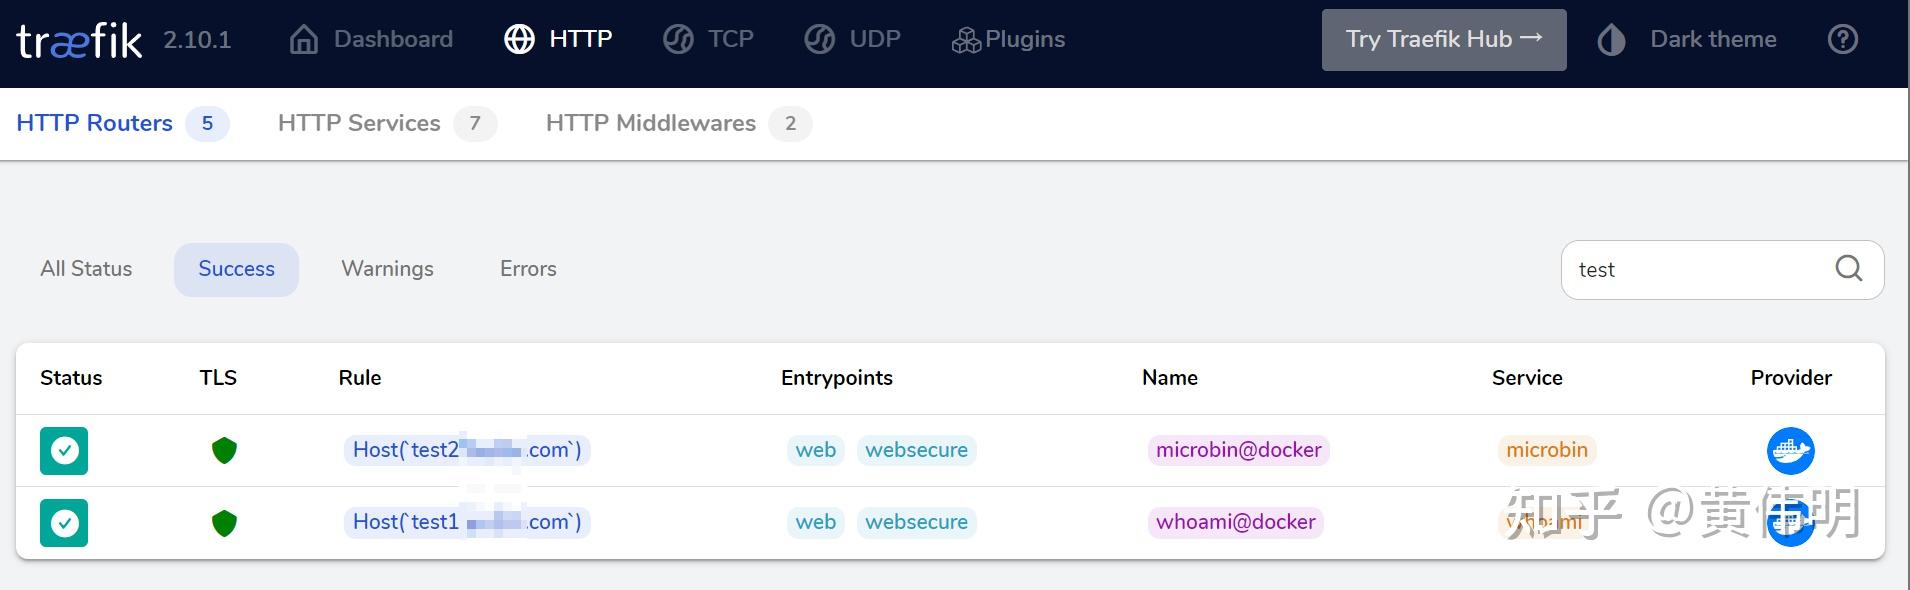Switch to the HTTP Services tab

pos(359,123)
